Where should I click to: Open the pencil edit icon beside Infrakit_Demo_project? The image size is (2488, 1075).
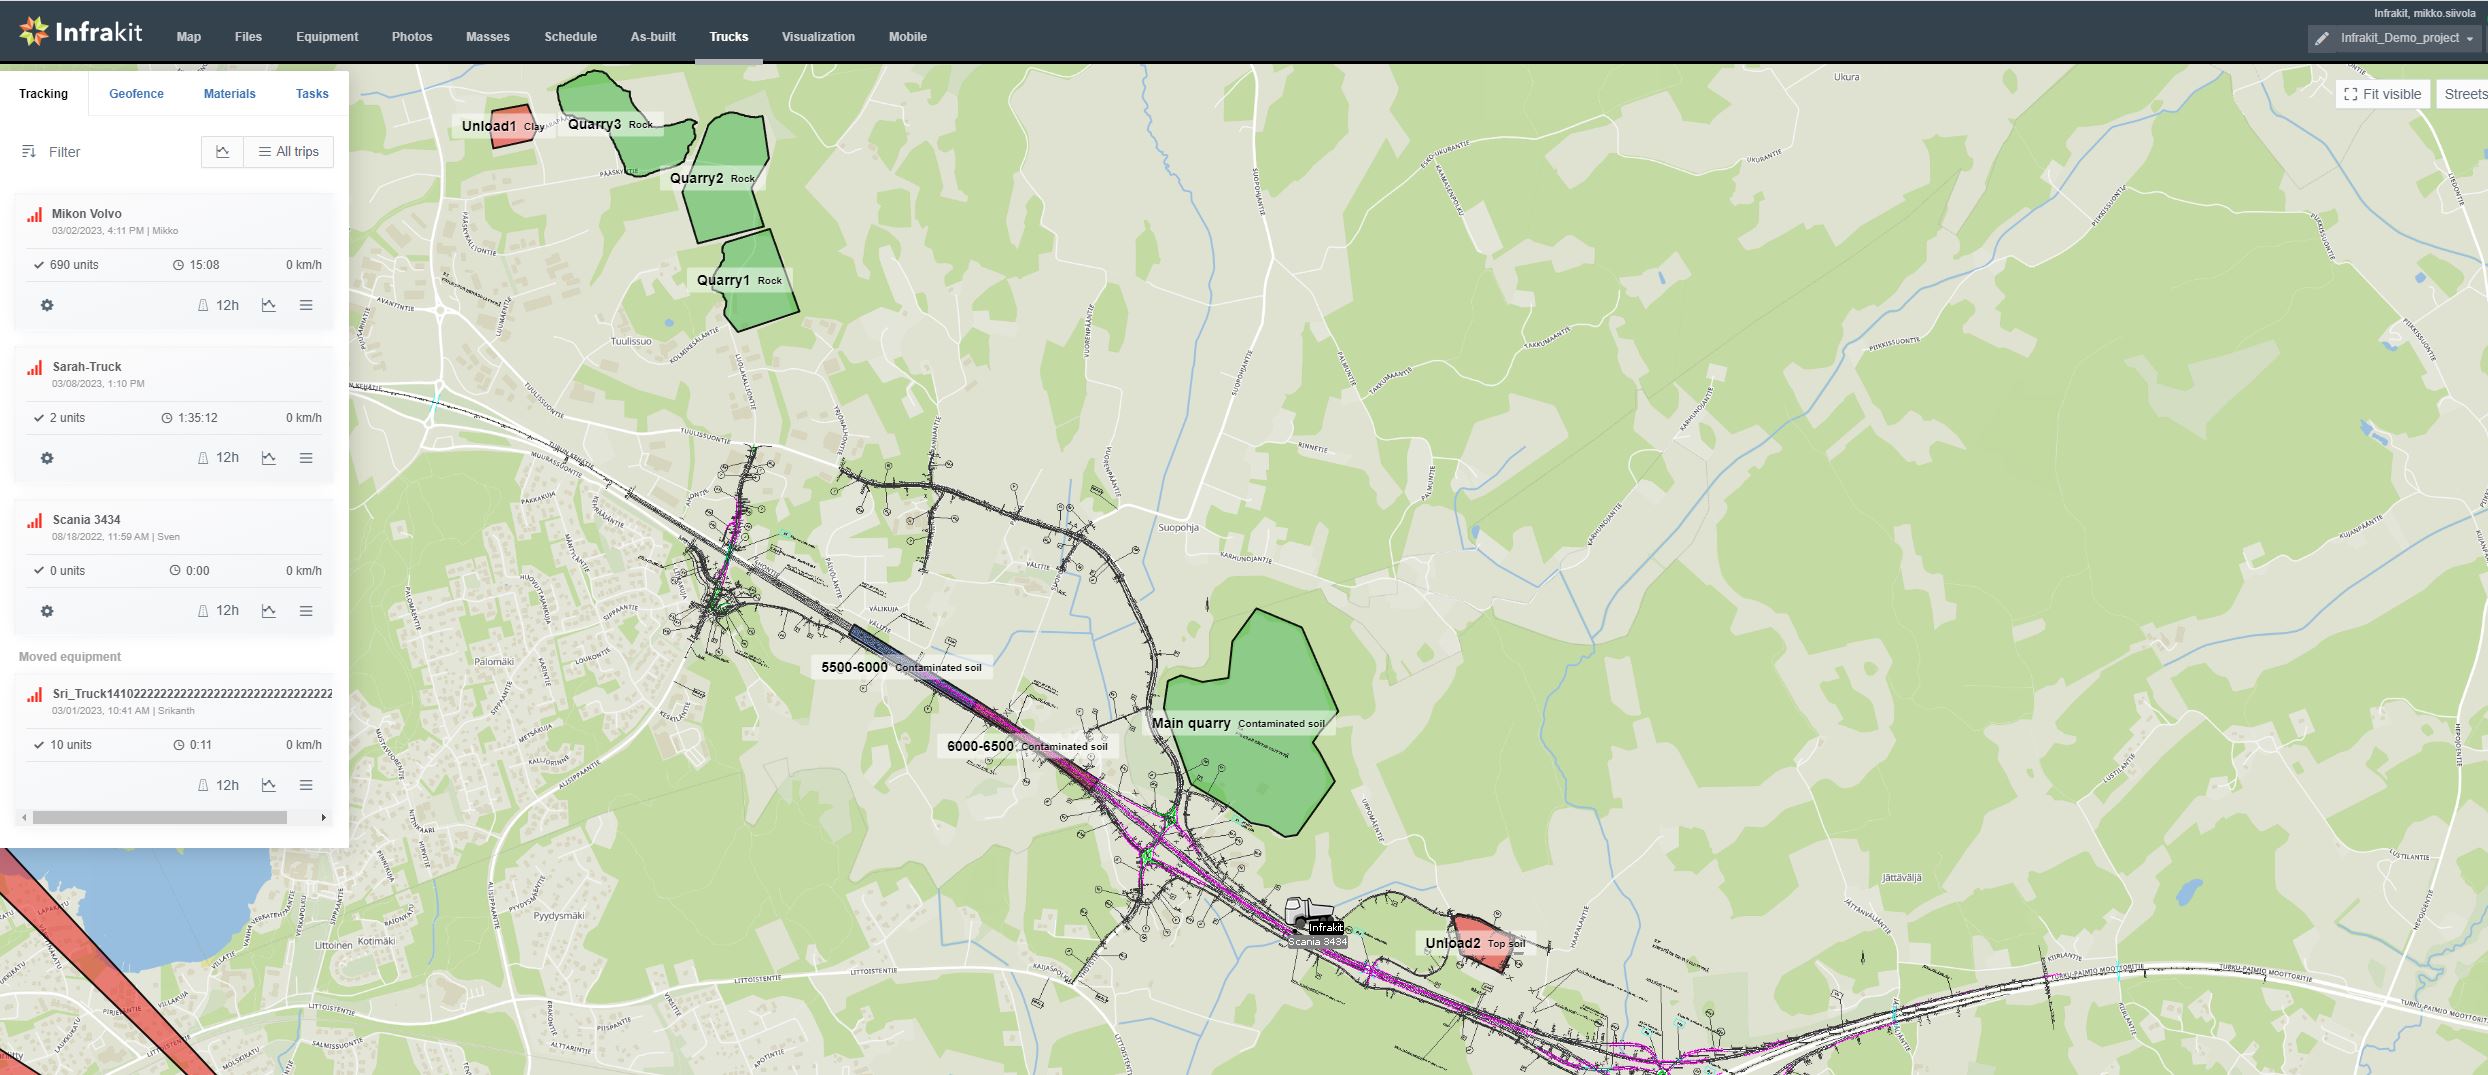(2322, 38)
